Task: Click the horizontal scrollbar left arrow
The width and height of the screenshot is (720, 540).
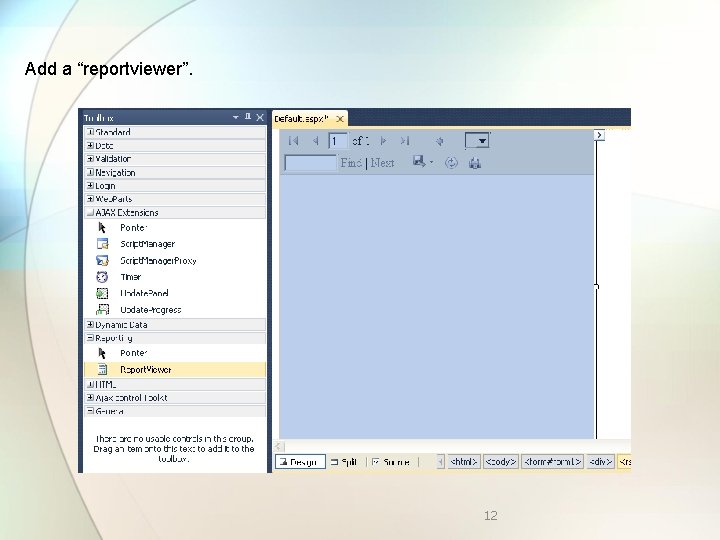Action: pyautogui.click(x=279, y=446)
